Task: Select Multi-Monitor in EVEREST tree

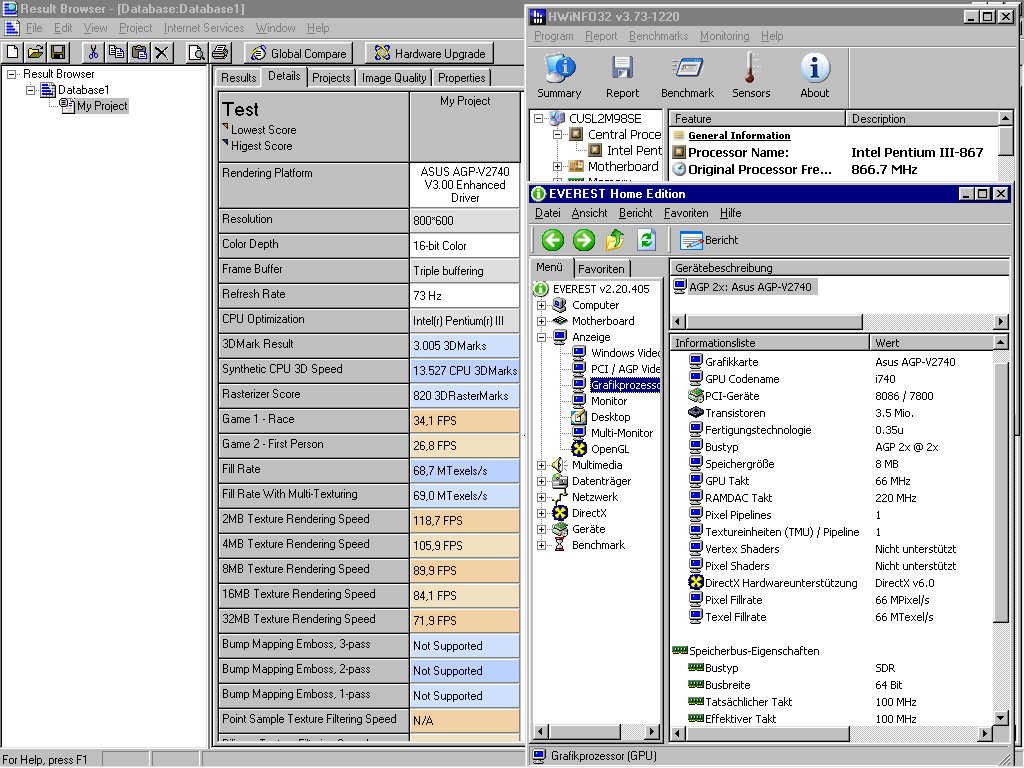Action: [622, 433]
